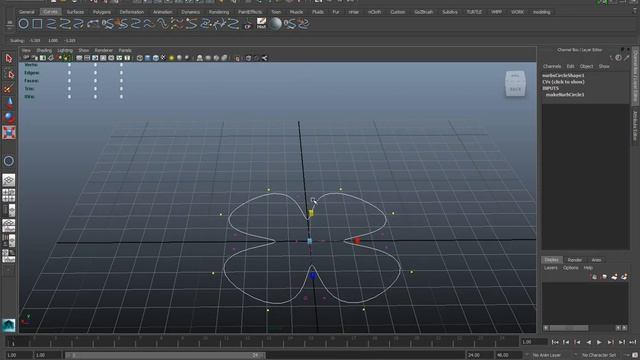Open the viewport Renderer menu
This screenshot has height=360, width=640.
pyautogui.click(x=103, y=51)
